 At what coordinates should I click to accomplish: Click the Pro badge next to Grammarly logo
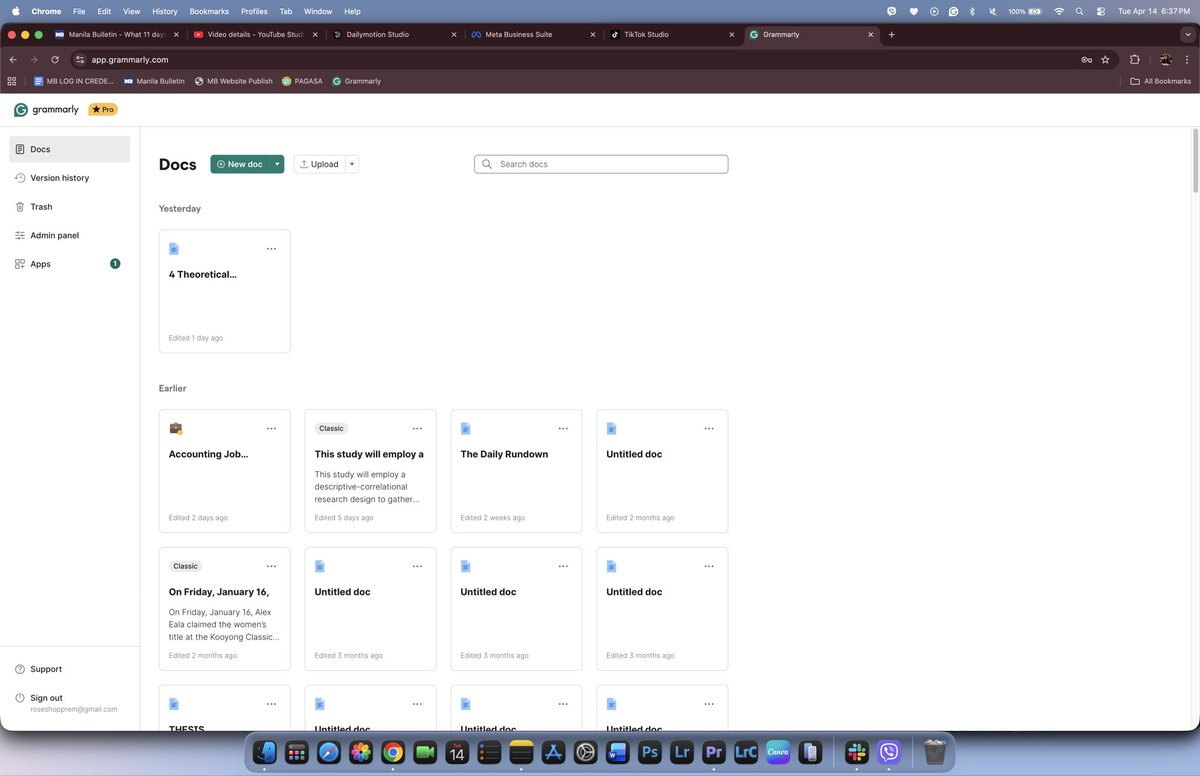pos(103,110)
